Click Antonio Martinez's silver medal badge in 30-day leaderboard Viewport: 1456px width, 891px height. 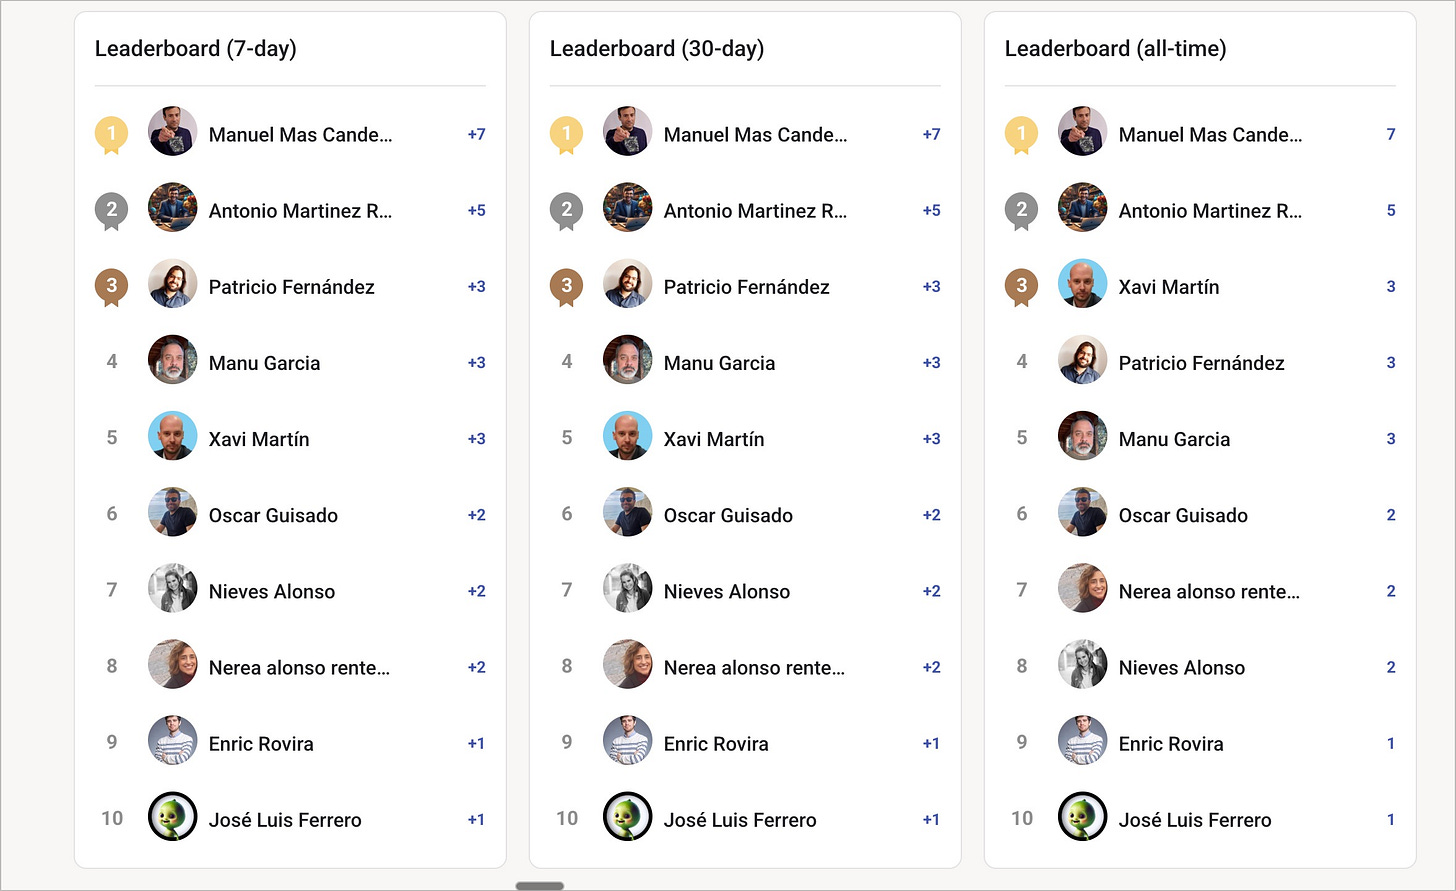567,210
